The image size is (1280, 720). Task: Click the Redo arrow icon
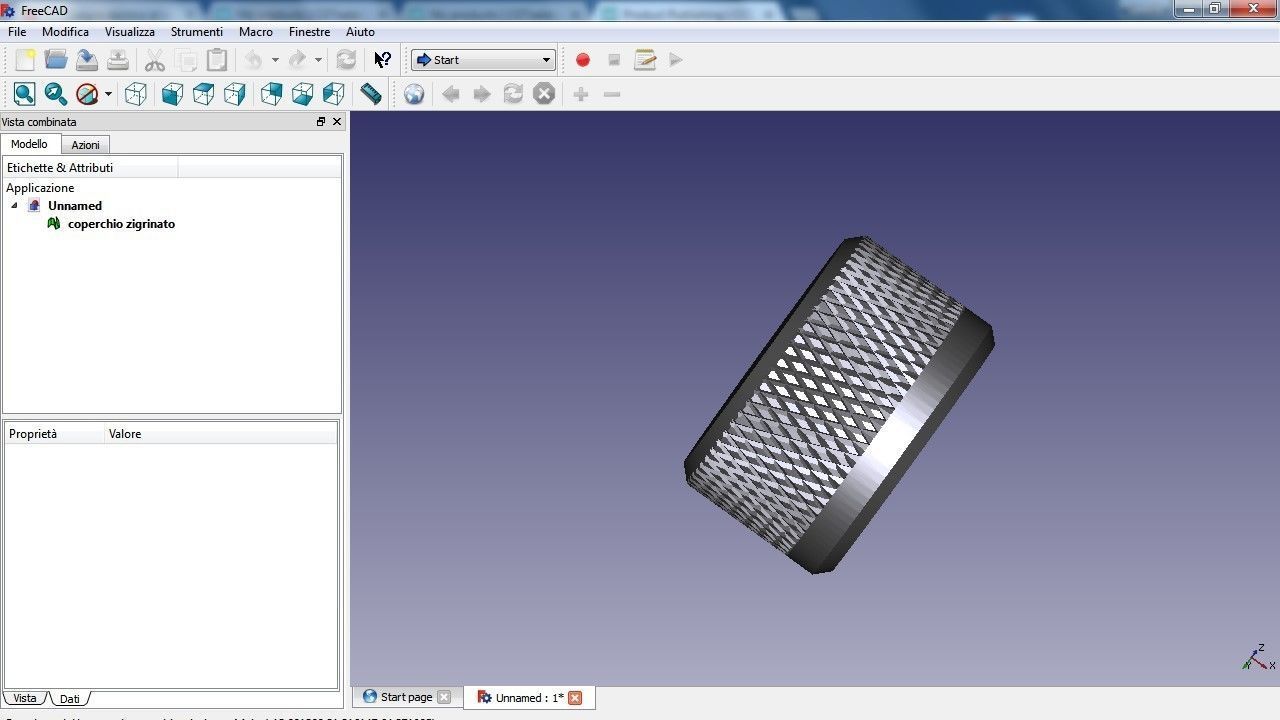click(297, 60)
